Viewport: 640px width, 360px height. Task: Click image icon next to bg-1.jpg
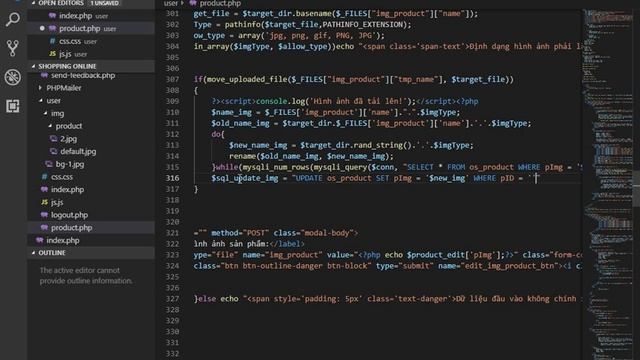49,164
